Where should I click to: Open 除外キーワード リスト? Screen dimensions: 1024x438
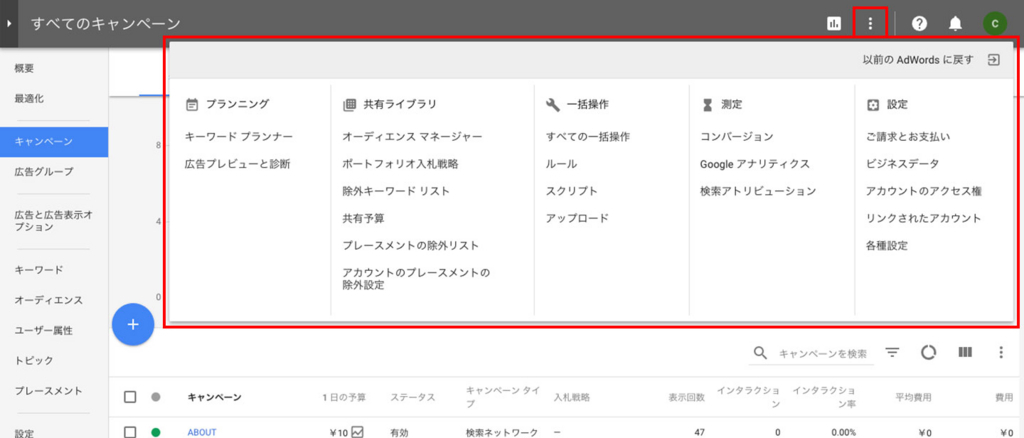click(396, 191)
